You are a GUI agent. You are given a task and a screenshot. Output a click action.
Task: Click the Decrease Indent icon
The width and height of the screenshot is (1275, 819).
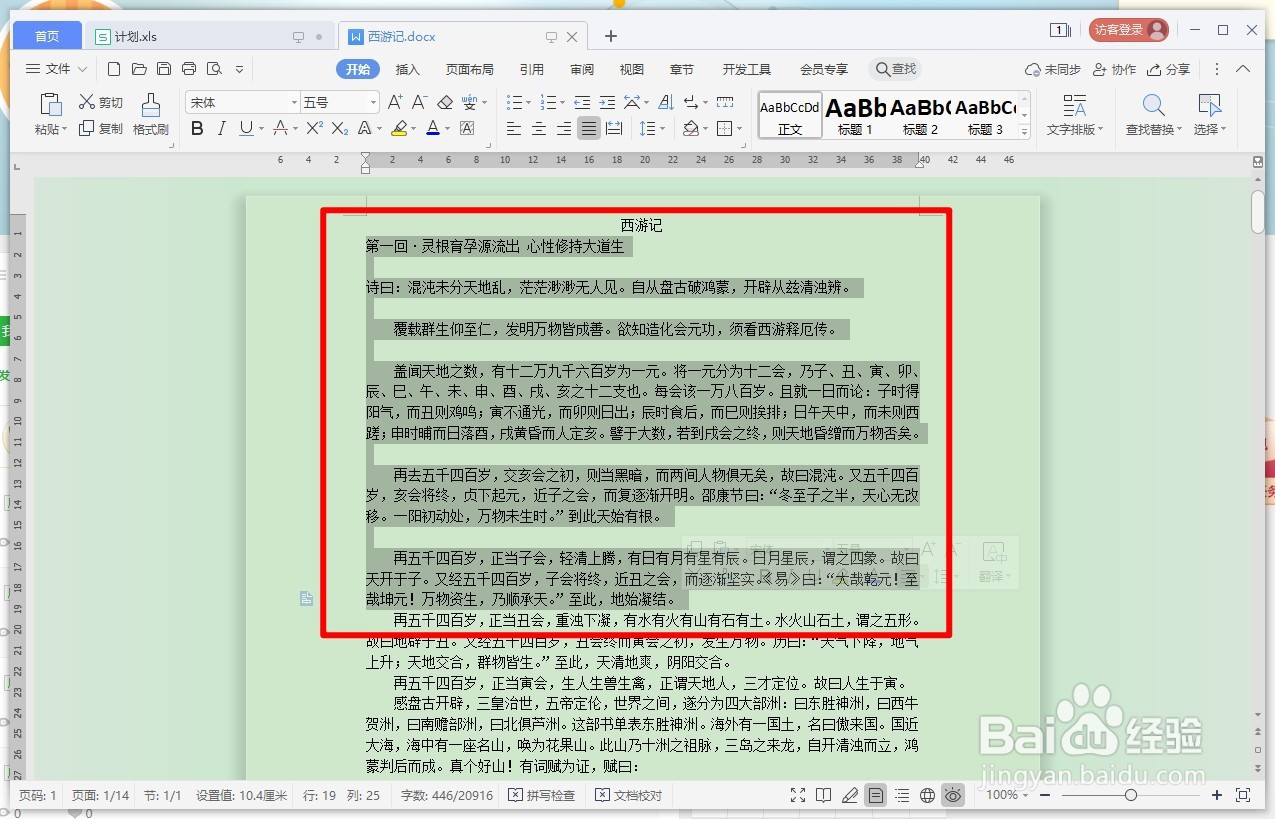[583, 102]
